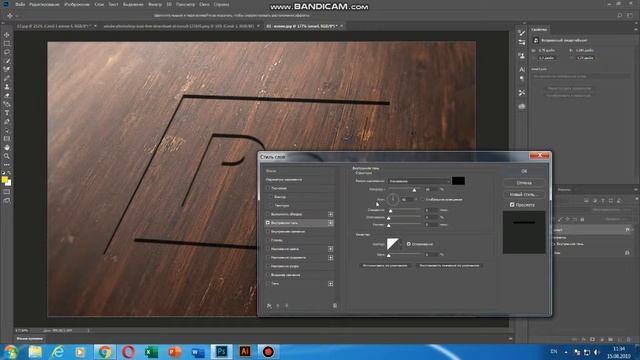Select the Horizontal Type tool
Screen dimensions: 640x360
[x=7, y=113]
